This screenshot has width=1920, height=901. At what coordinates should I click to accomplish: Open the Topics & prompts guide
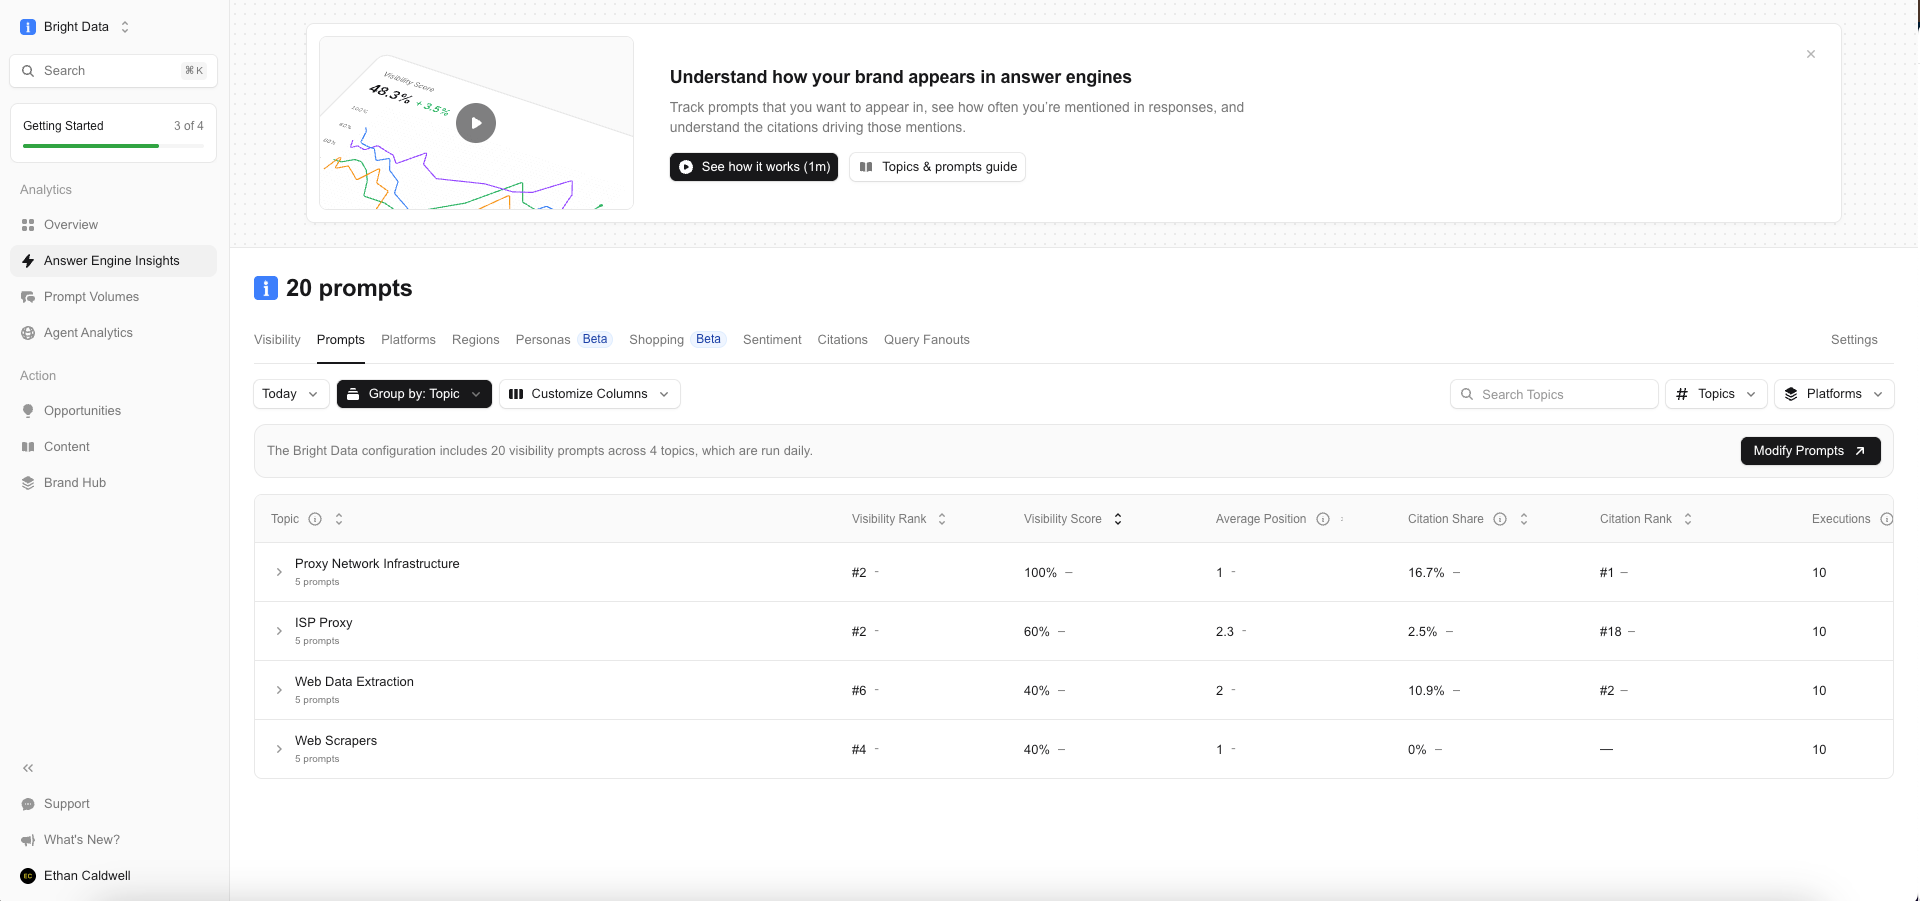click(x=937, y=167)
